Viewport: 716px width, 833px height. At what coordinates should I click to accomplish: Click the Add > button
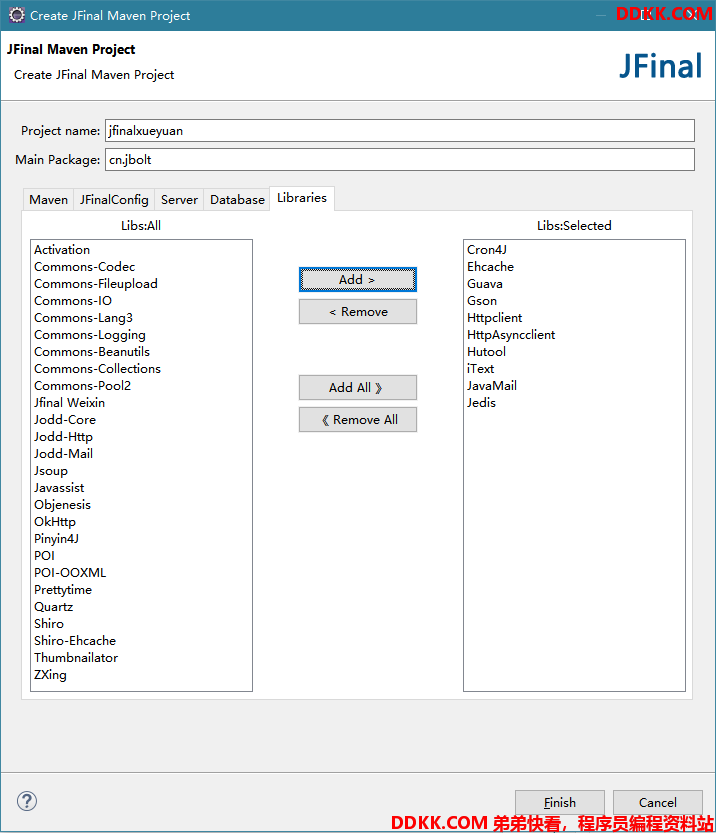coord(357,279)
